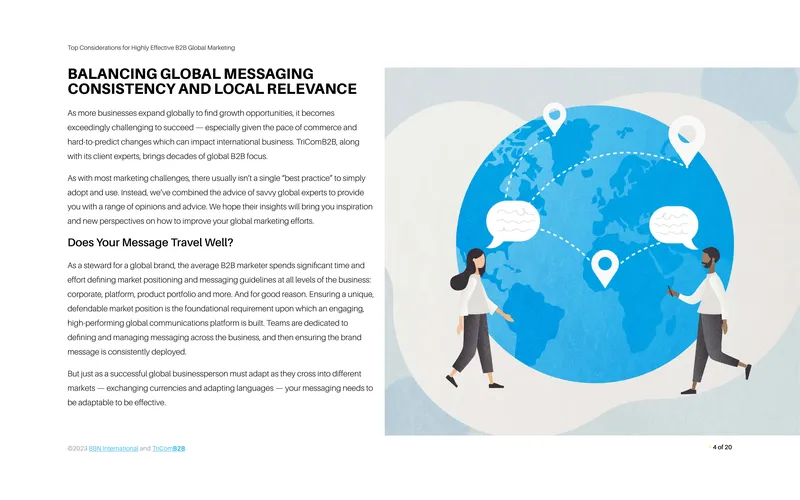Viewport: 800px width, 500px height.
Task: Click the "CONSISTENCY AND LOCAL RELEVANCE" title line
Action: [x=212, y=89]
